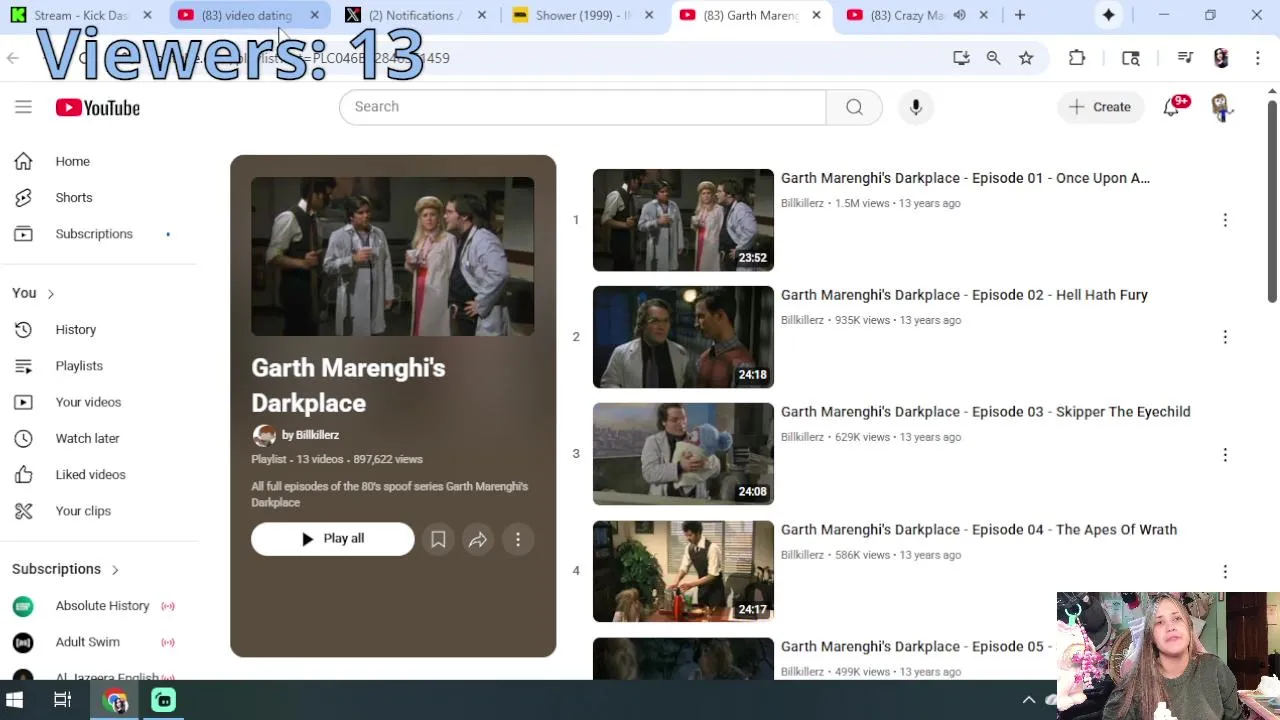Screen dimensions: 1280x720
Task: Close the video dating tab
Action: click(x=315, y=15)
